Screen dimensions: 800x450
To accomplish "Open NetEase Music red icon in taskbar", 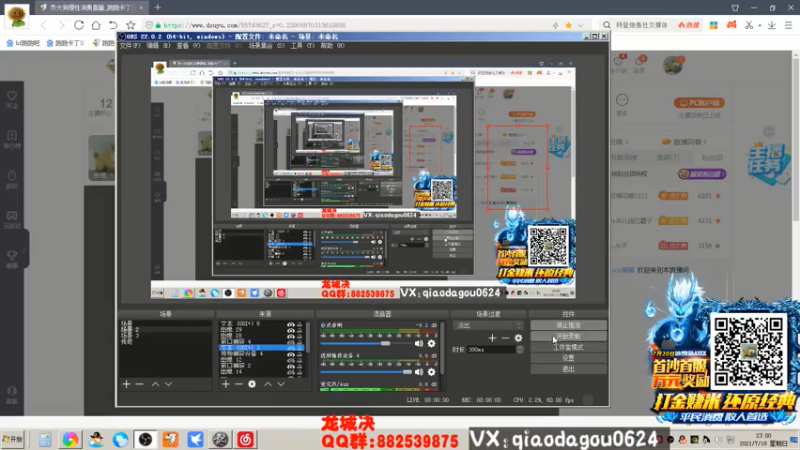I will 245,439.
